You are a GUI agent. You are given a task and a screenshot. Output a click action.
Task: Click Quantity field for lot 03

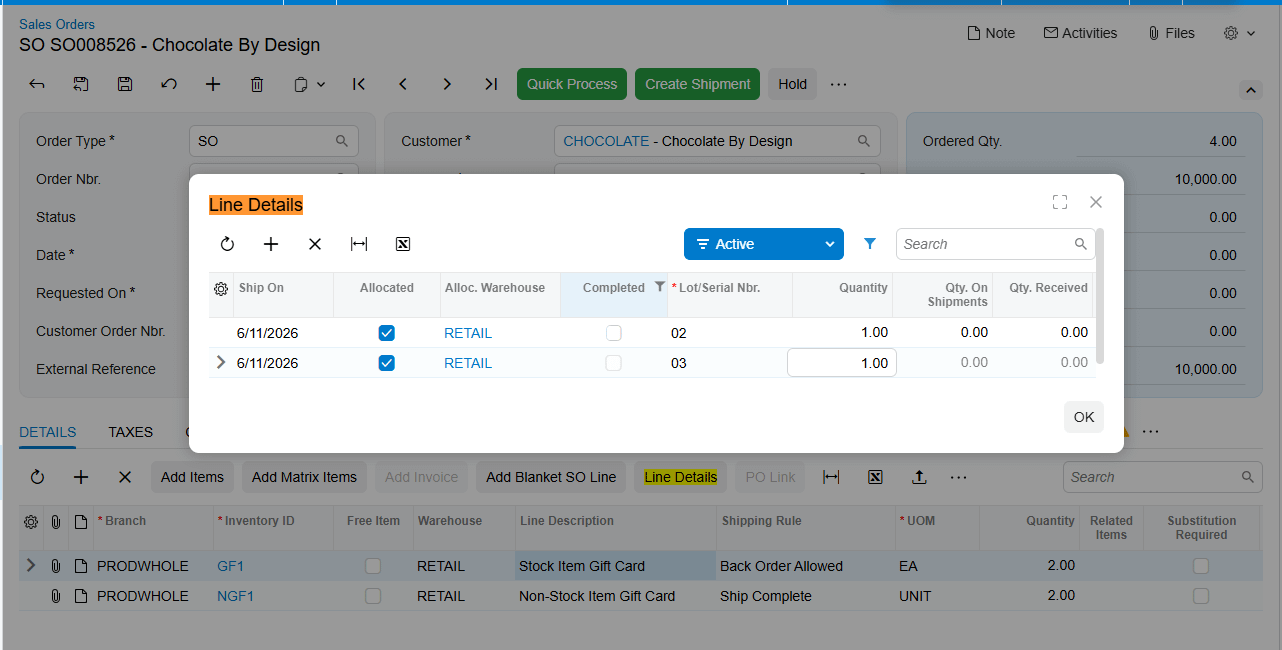pos(842,363)
